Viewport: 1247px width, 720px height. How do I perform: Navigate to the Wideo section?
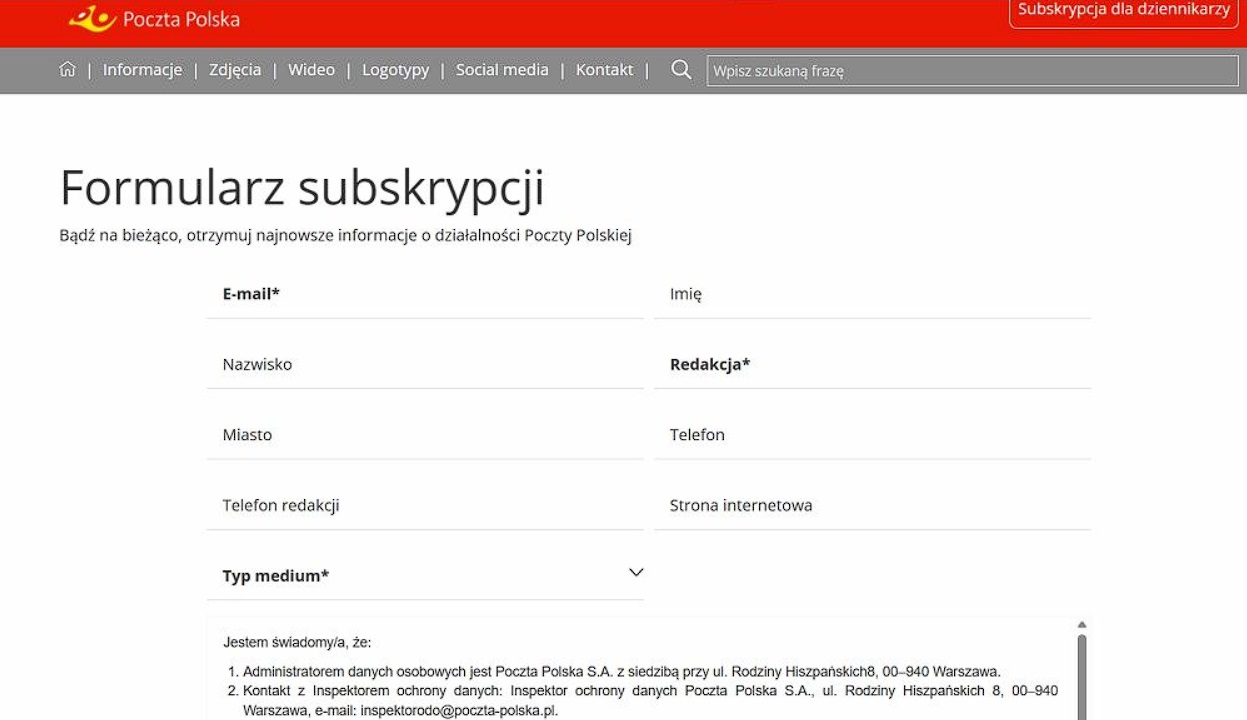(311, 70)
